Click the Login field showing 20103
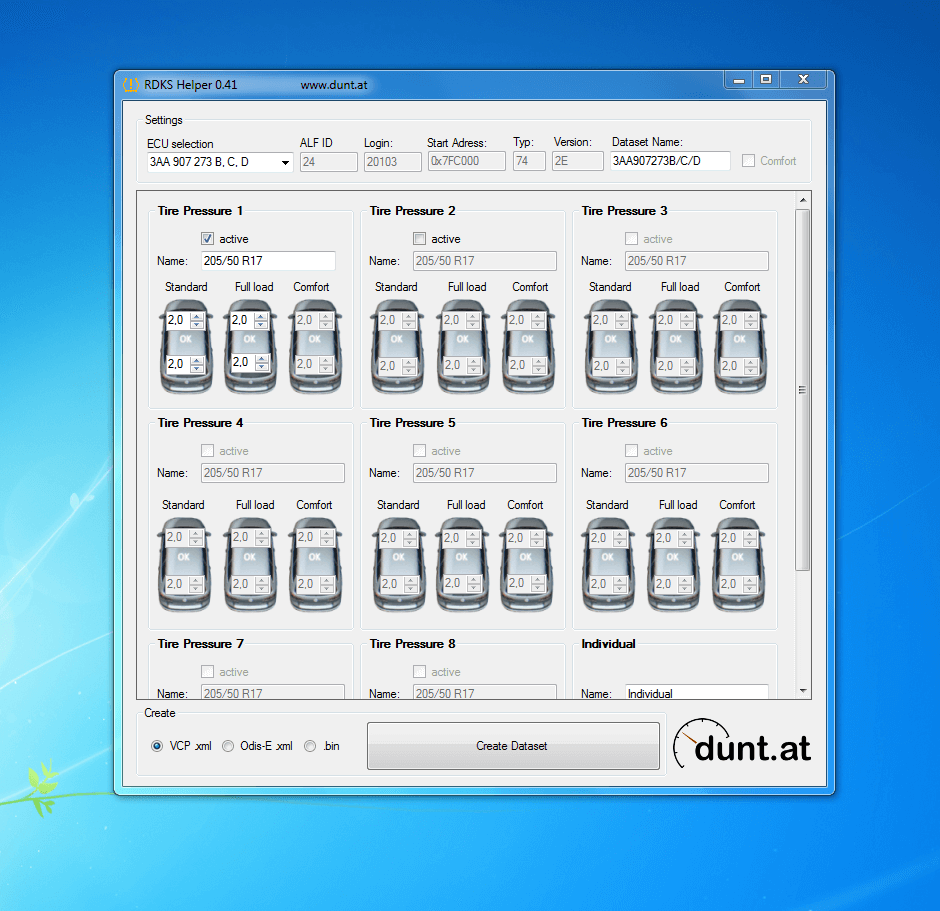Viewport: 940px width, 911px height. pyautogui.click(x=393, y=162)
